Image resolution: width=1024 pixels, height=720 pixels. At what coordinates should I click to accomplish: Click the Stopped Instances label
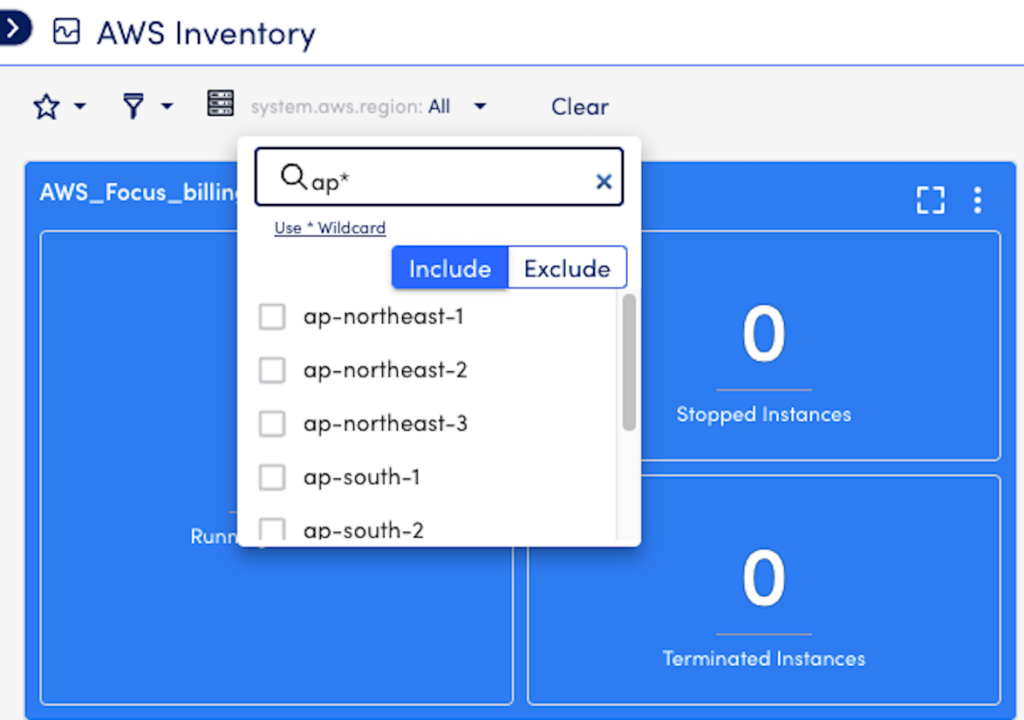(x=763, y=414)
